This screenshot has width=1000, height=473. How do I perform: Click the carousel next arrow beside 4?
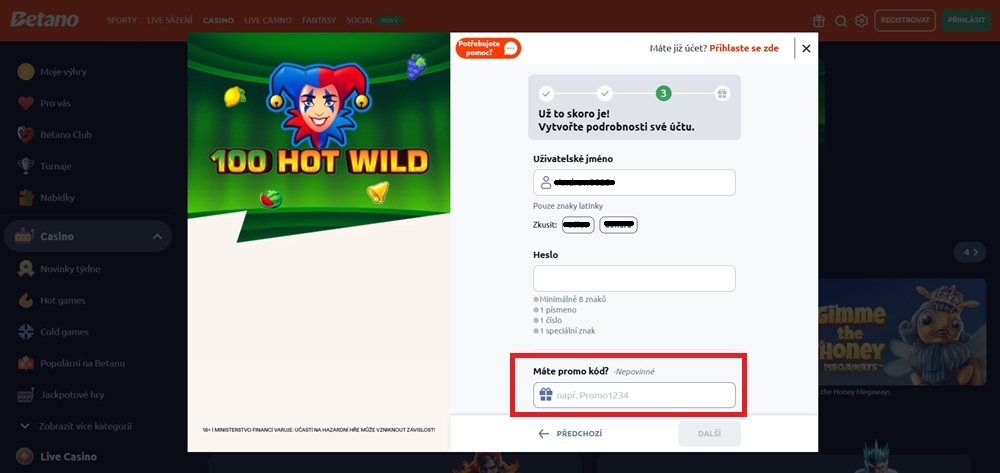[976, 252]
